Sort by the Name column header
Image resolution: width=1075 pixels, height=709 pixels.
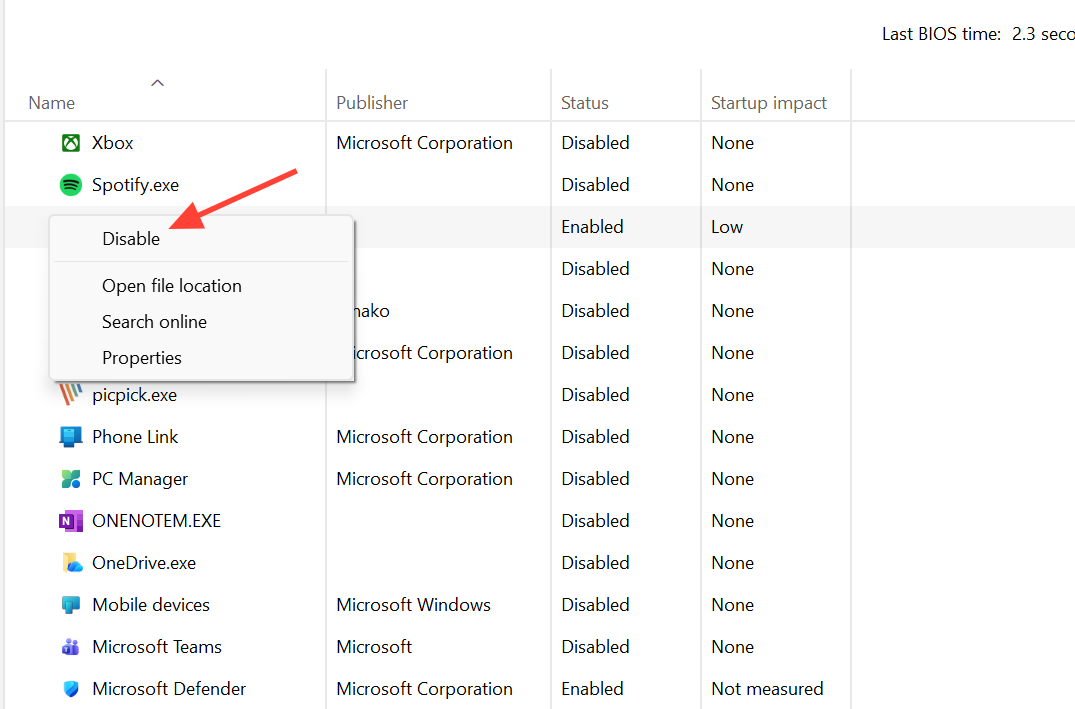[x=51, y=103]
